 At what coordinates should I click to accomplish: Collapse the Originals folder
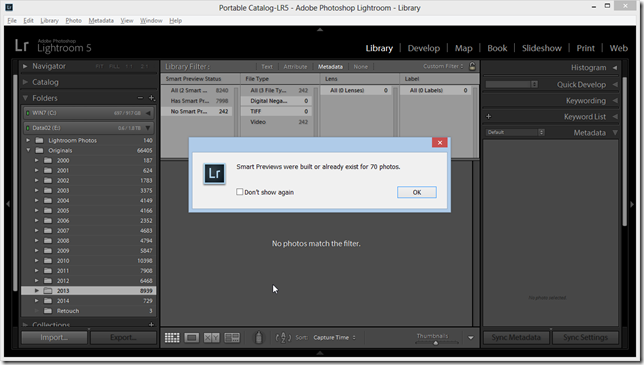[28, 150]
